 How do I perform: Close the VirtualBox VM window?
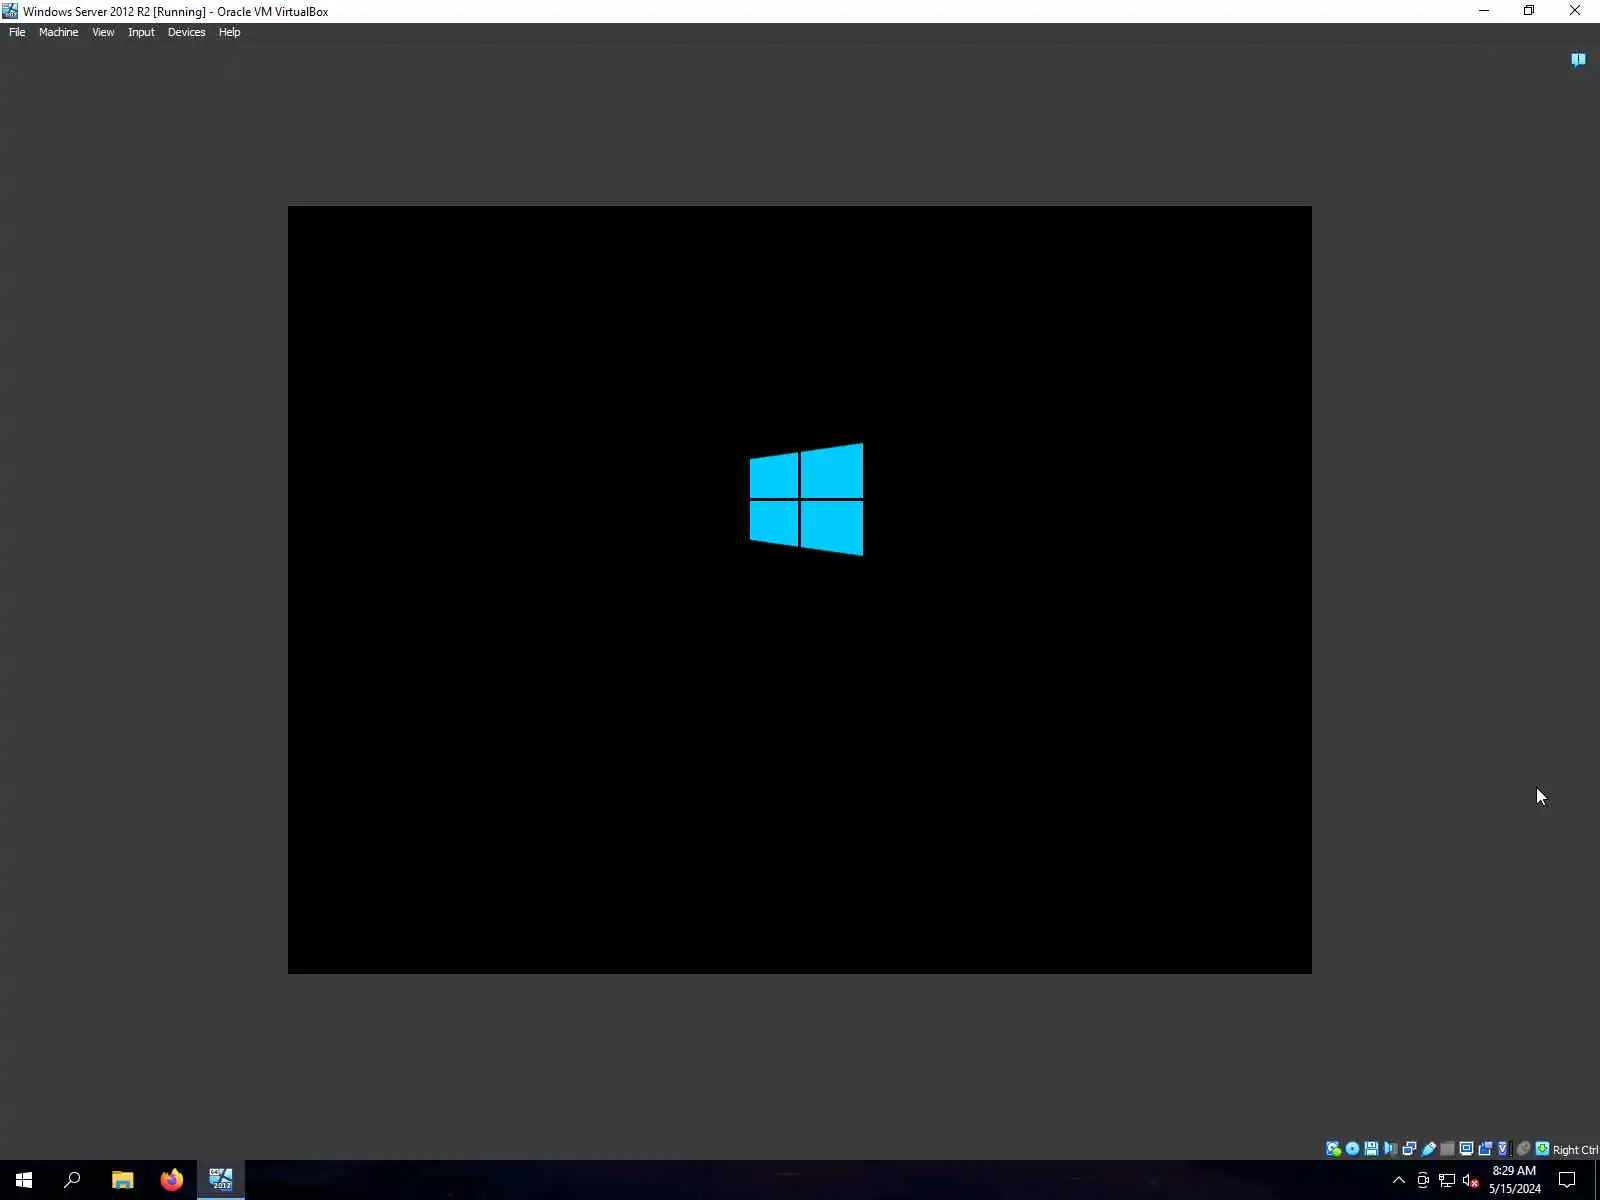pos(1575,11)
